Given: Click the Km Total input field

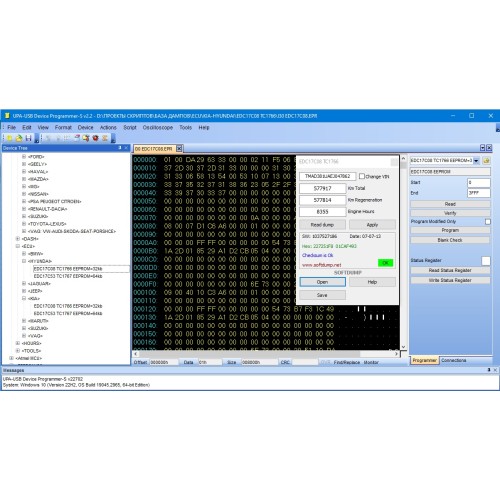Looking at the screenshot, I should point(322,188).
